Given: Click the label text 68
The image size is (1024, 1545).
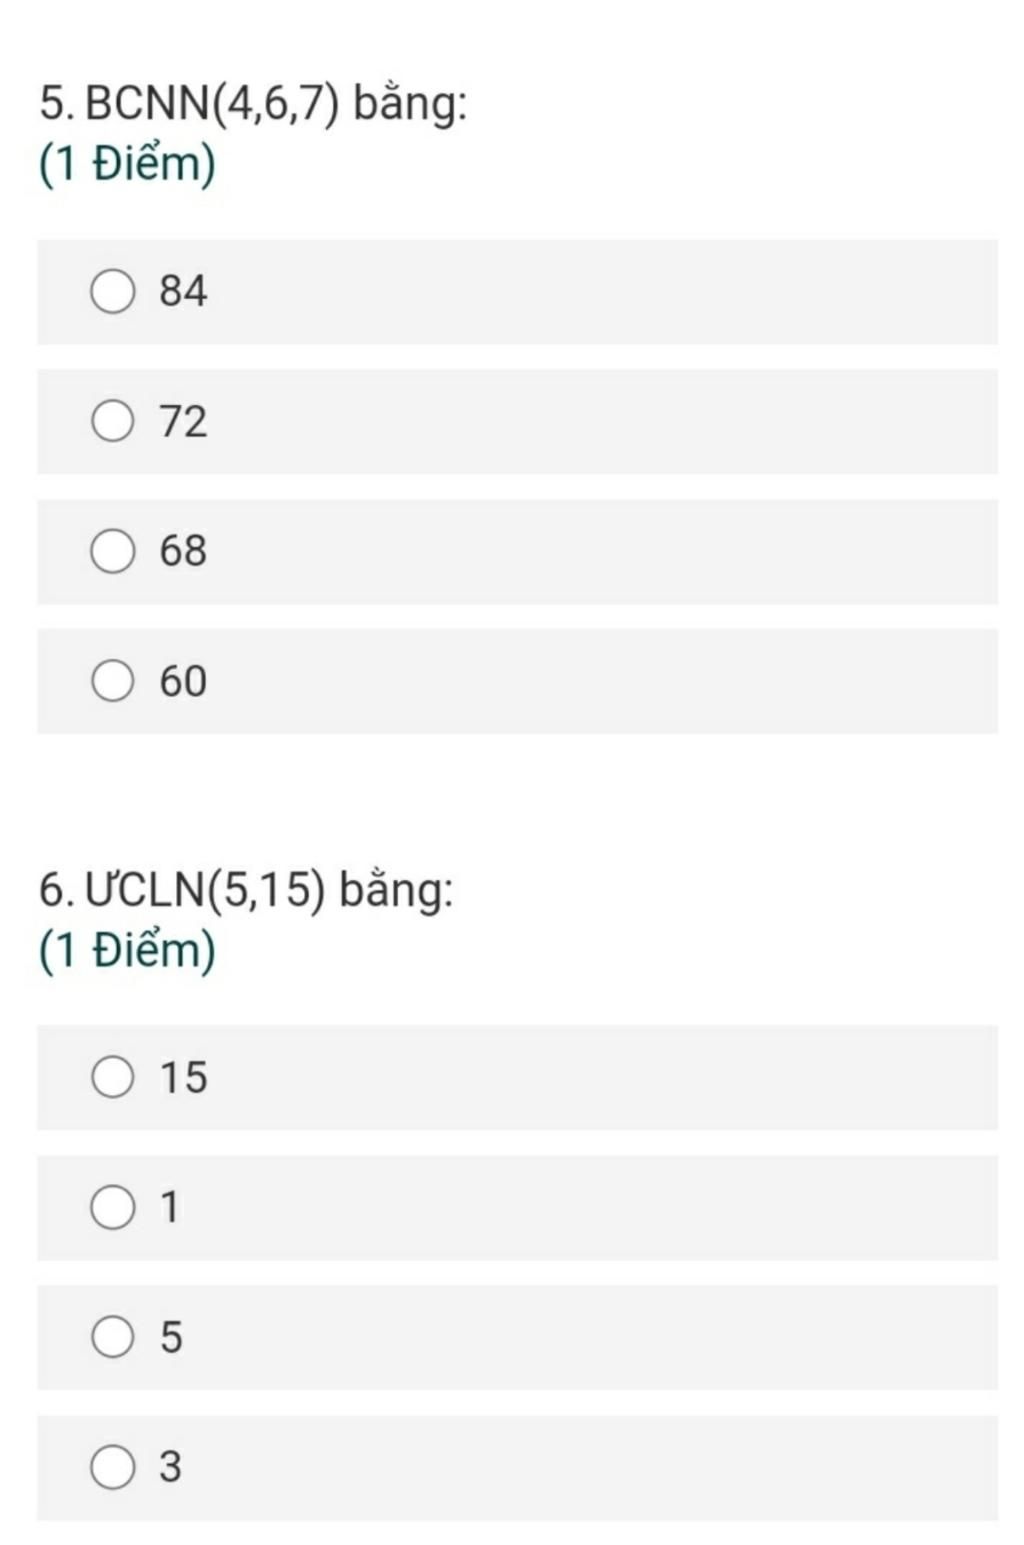Looking at the screenshot, I should click(x=183, y=551).
